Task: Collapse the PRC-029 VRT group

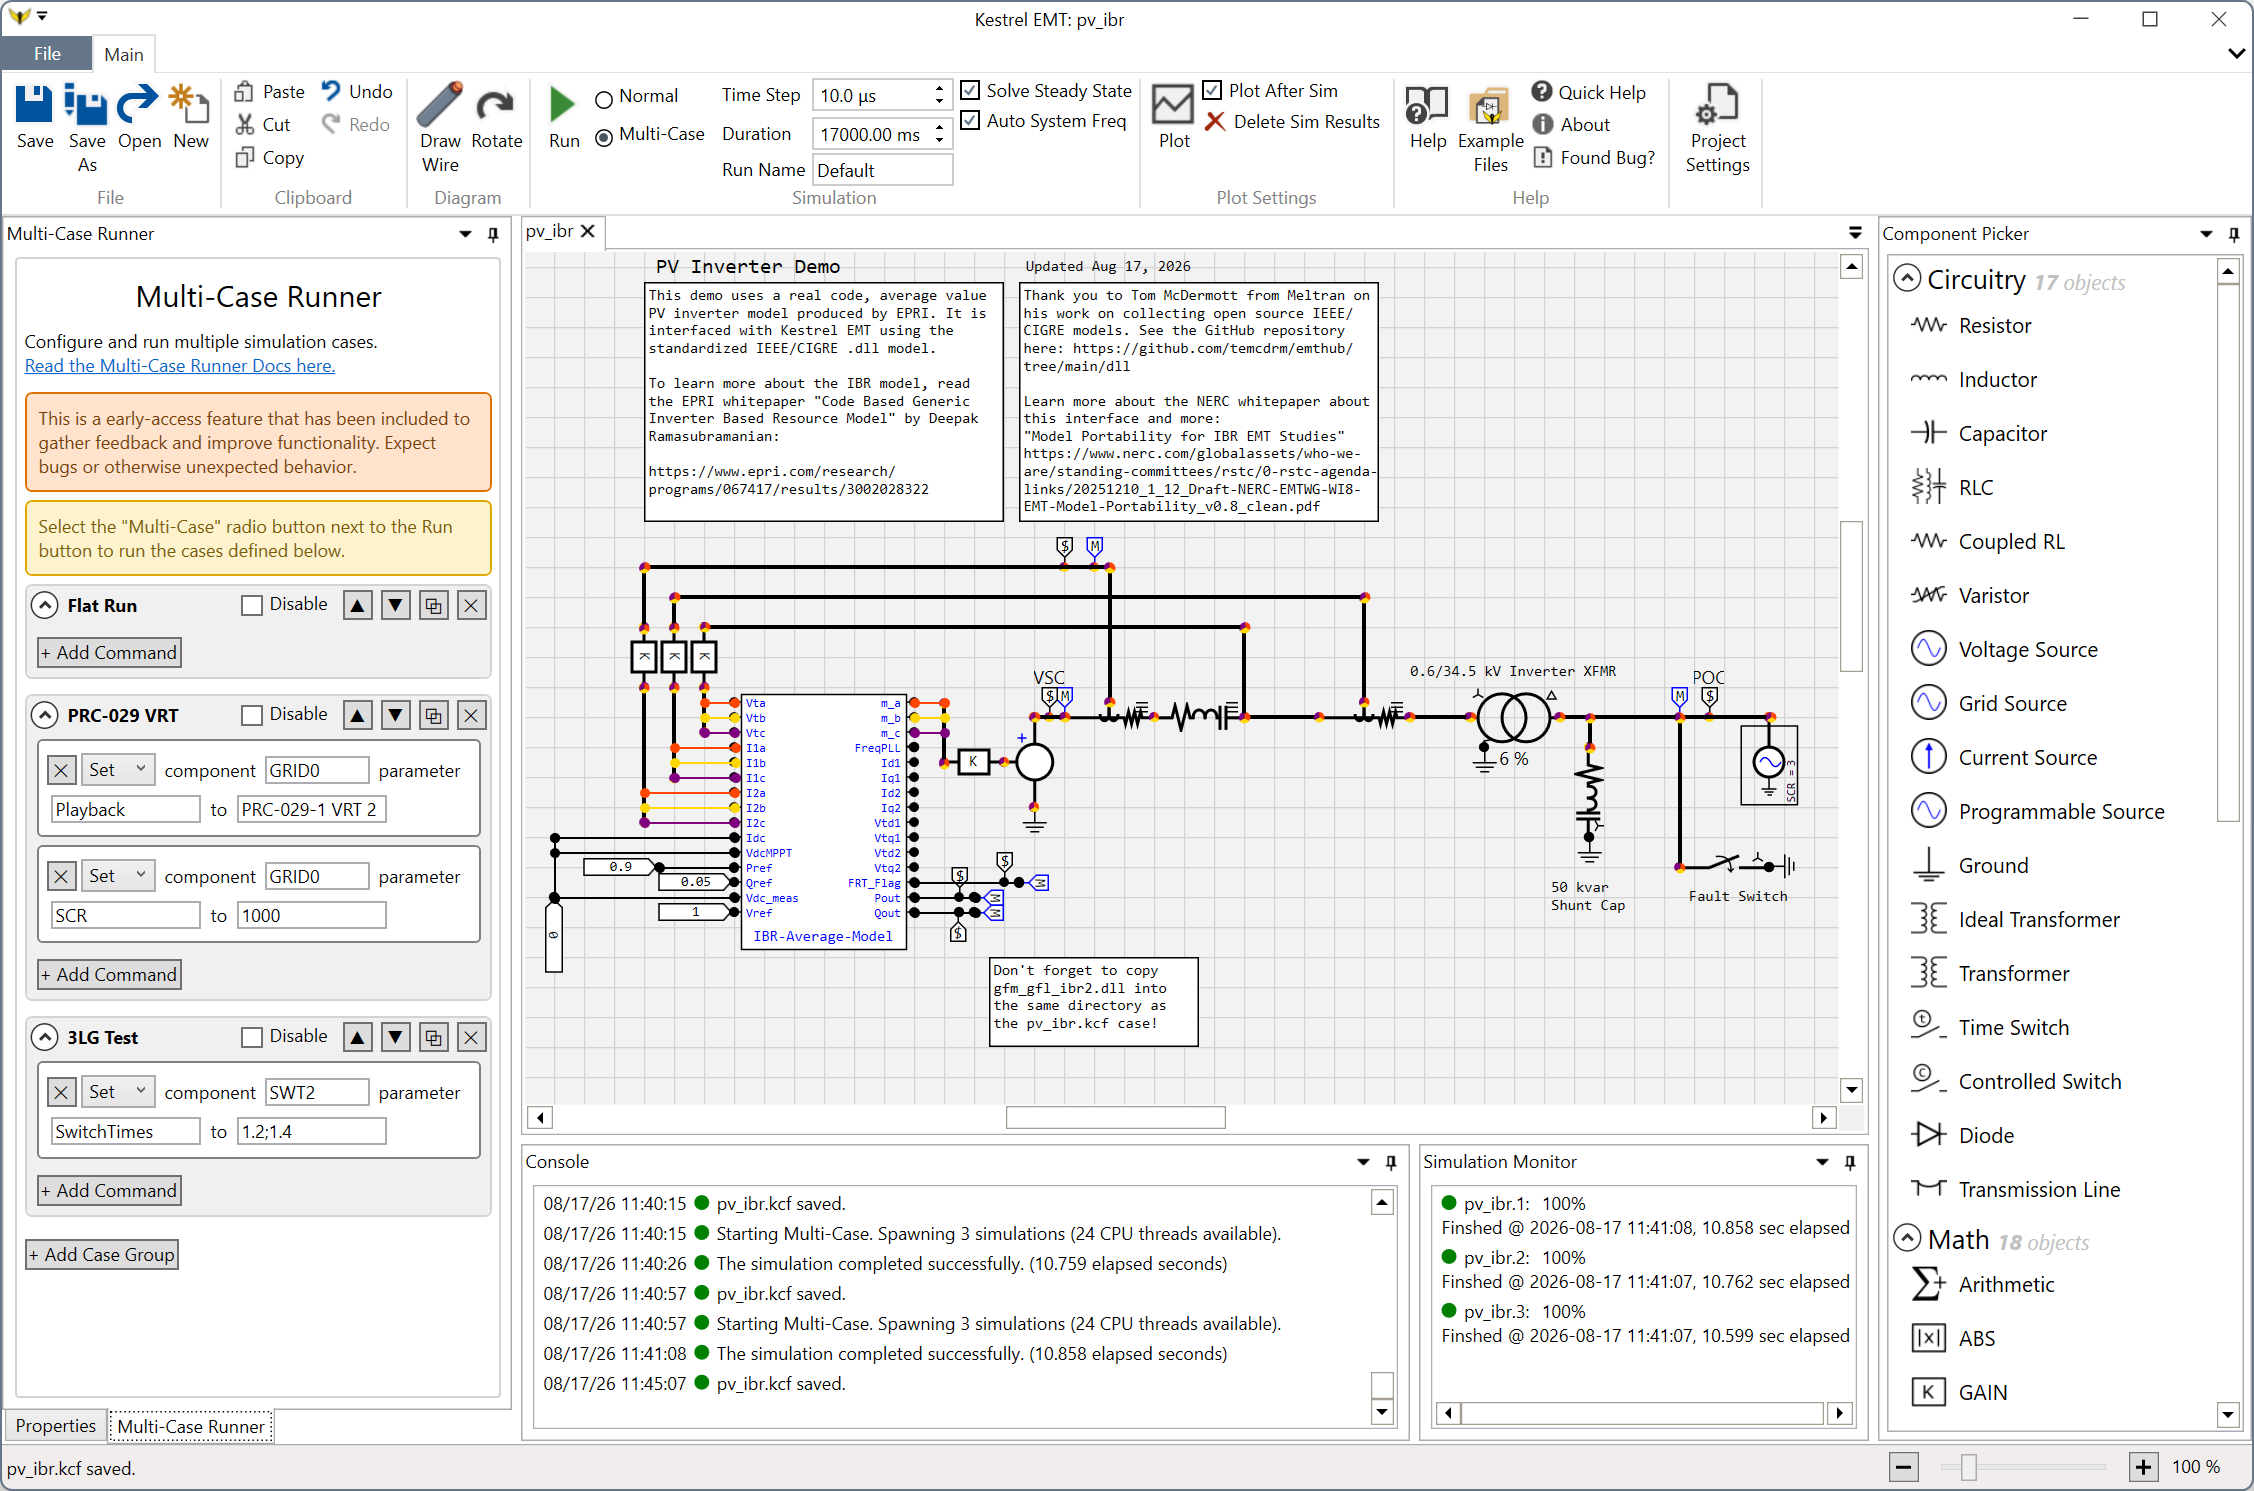Action: pyautogui.click(x=44, y=715)
